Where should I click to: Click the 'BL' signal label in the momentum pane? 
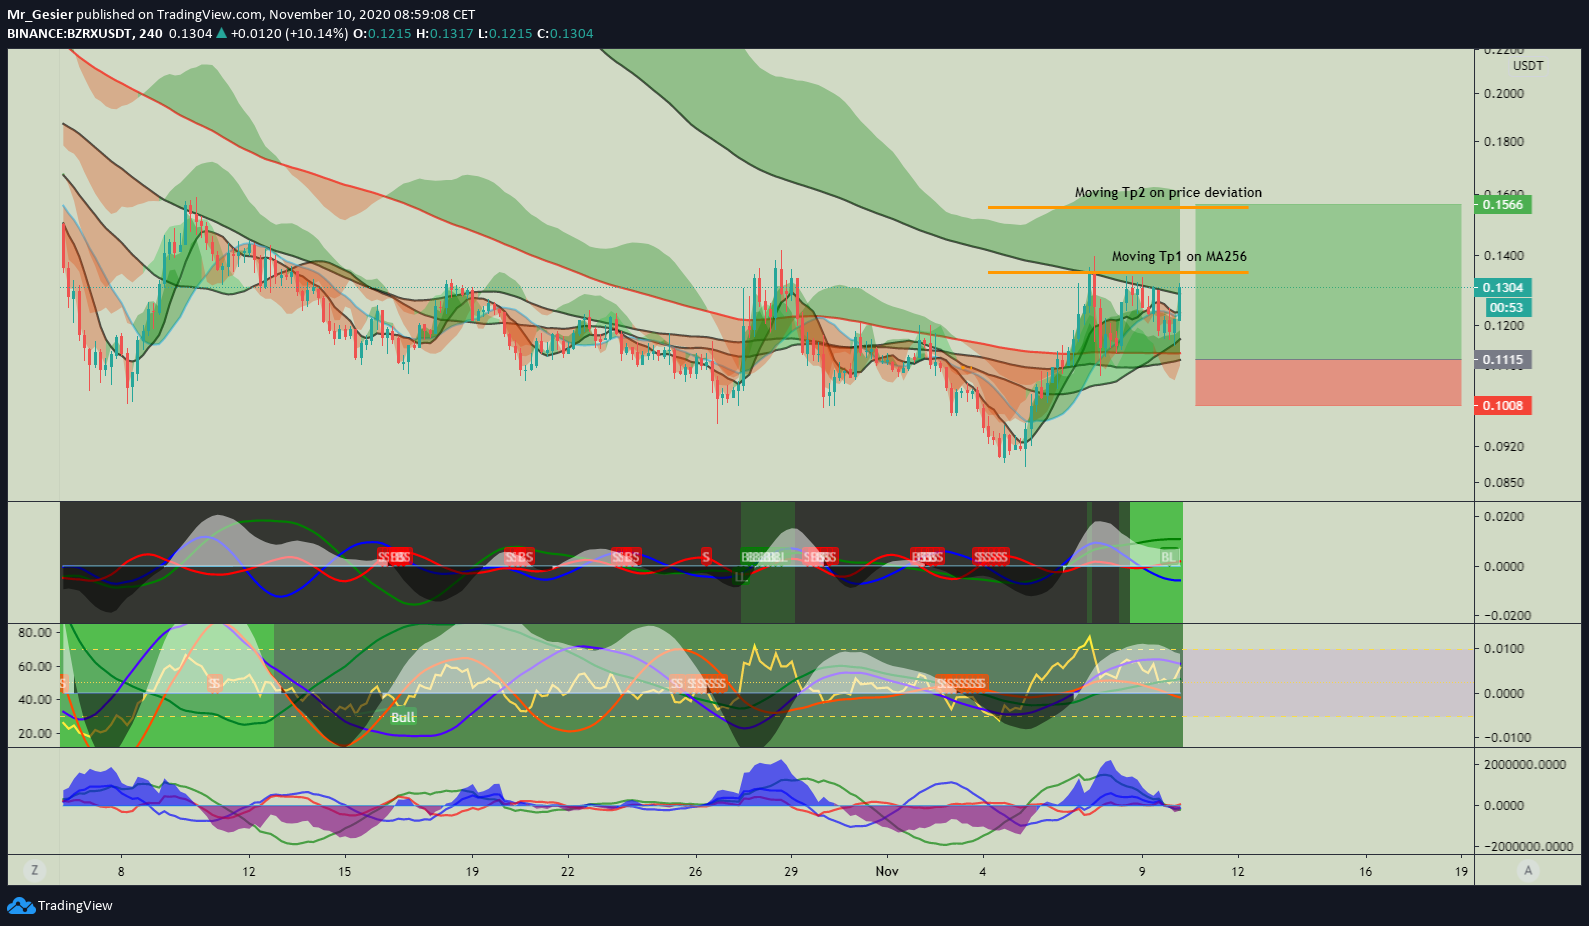click(x=1168, y=558)
